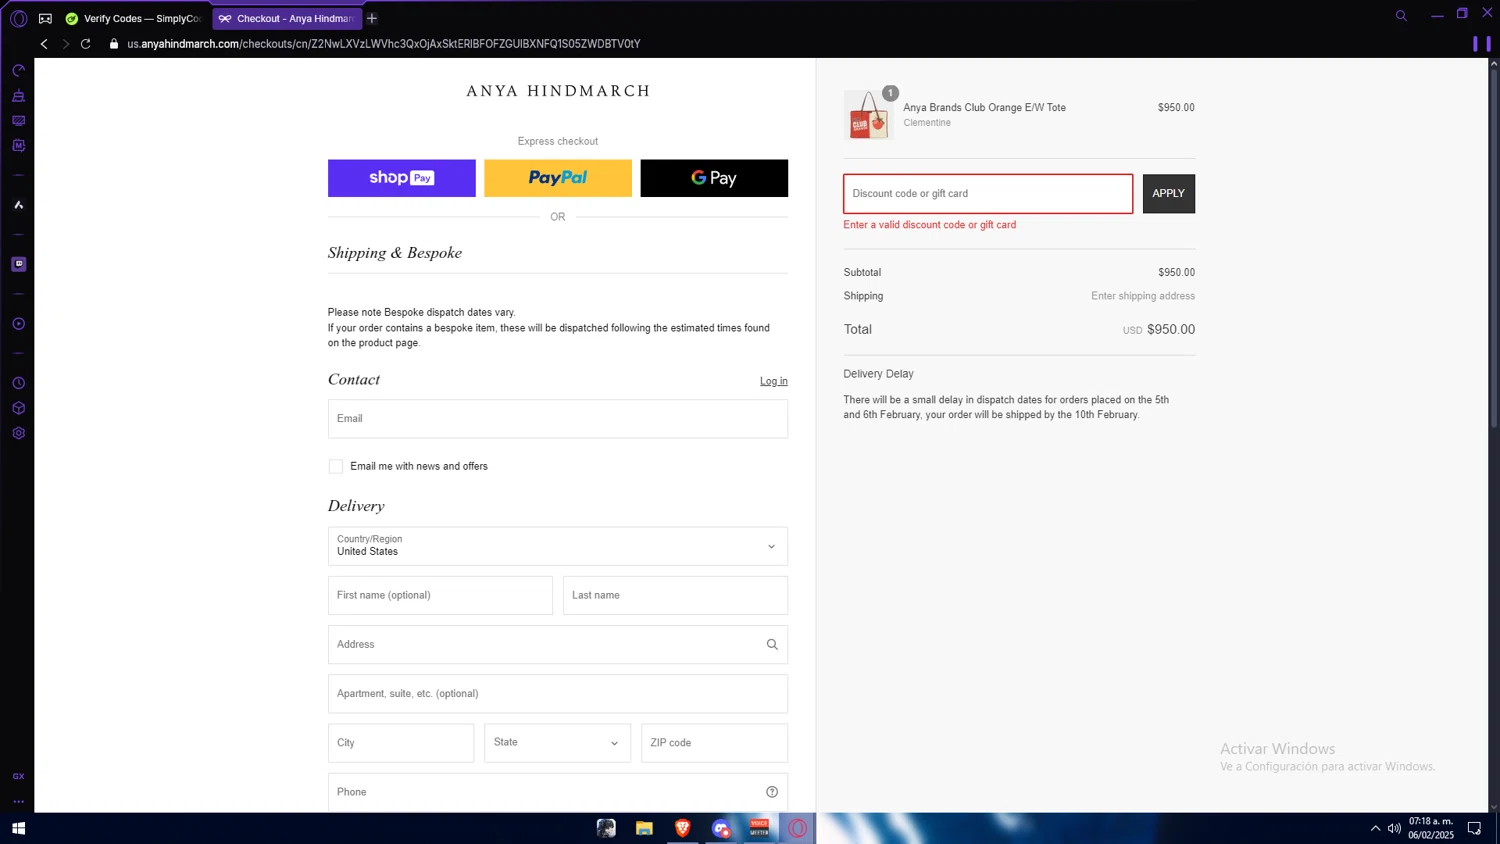Go back using the browser back arrow
The width and height of the screenshot is (1500, 844).
click(x=44, y=44)
